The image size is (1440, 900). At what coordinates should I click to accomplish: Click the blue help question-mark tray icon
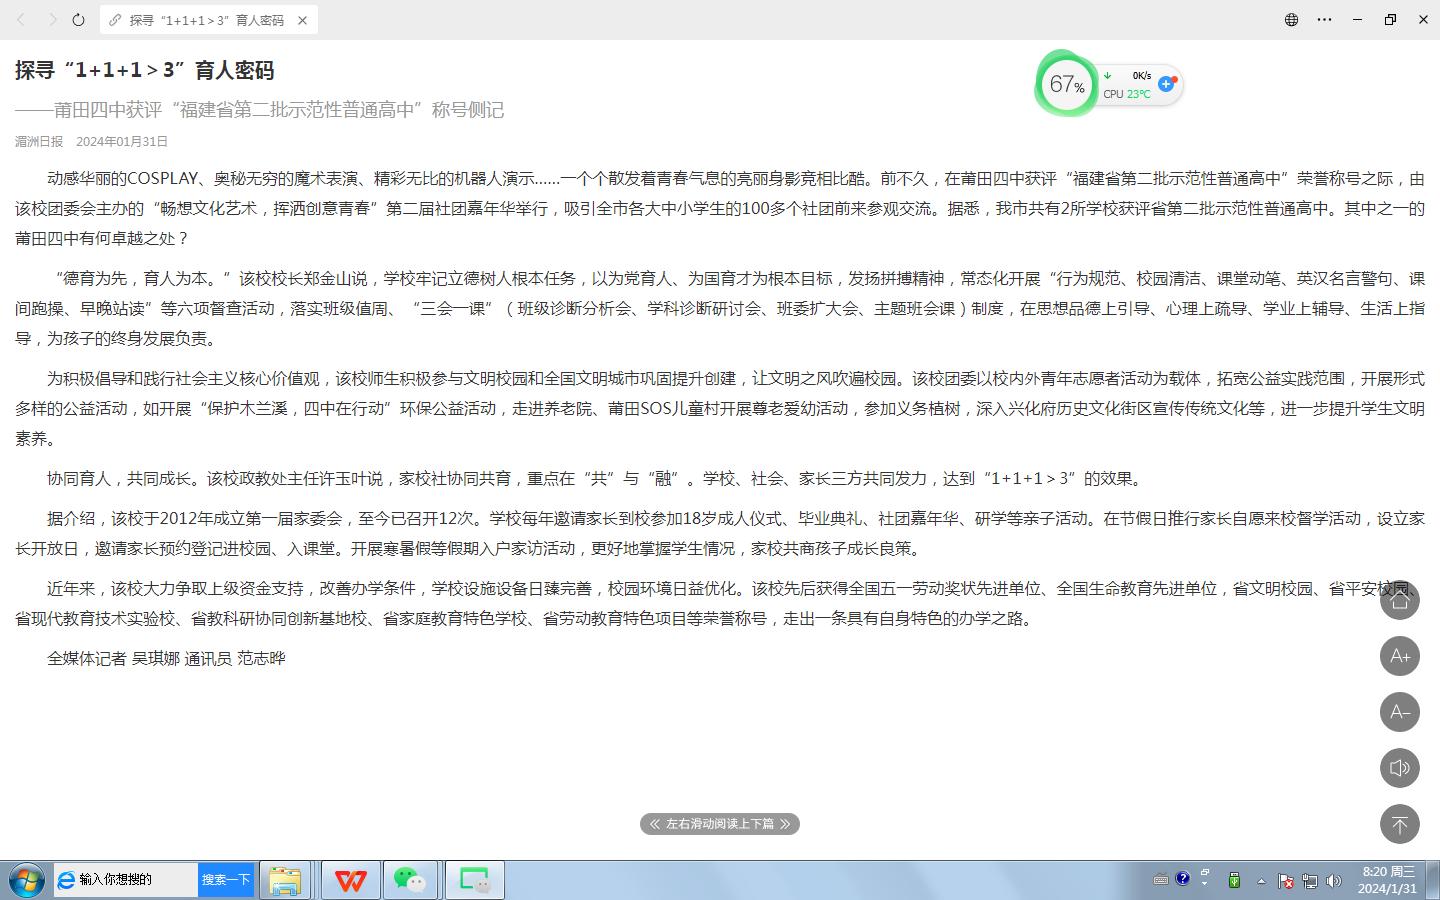coord(1183,878)
